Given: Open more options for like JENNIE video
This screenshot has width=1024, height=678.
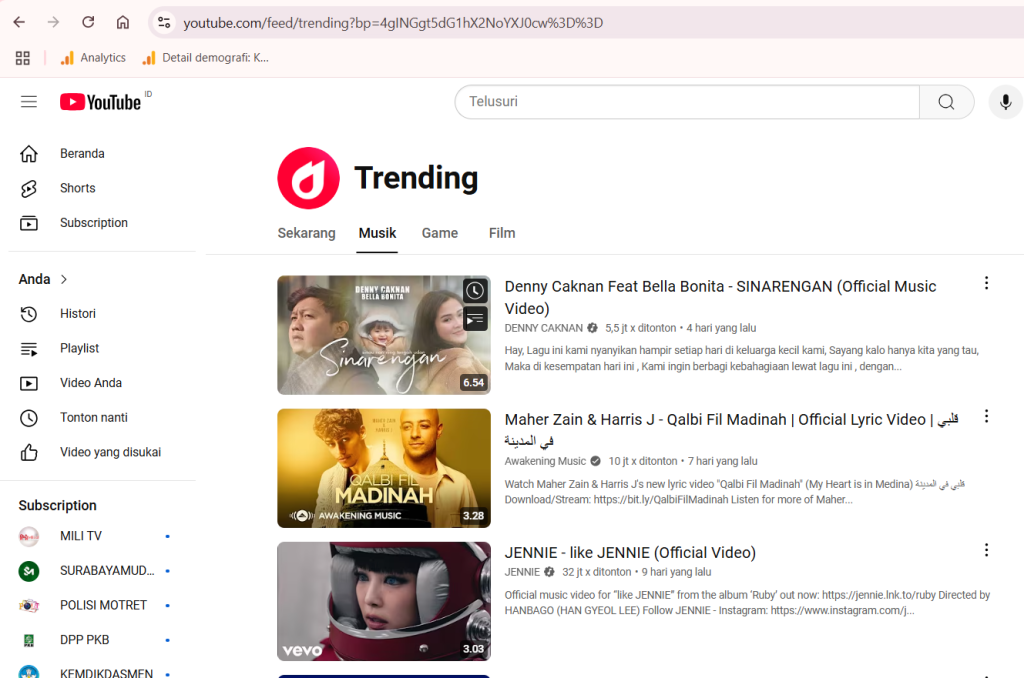Looking at the screenshot, I should 986,550.
